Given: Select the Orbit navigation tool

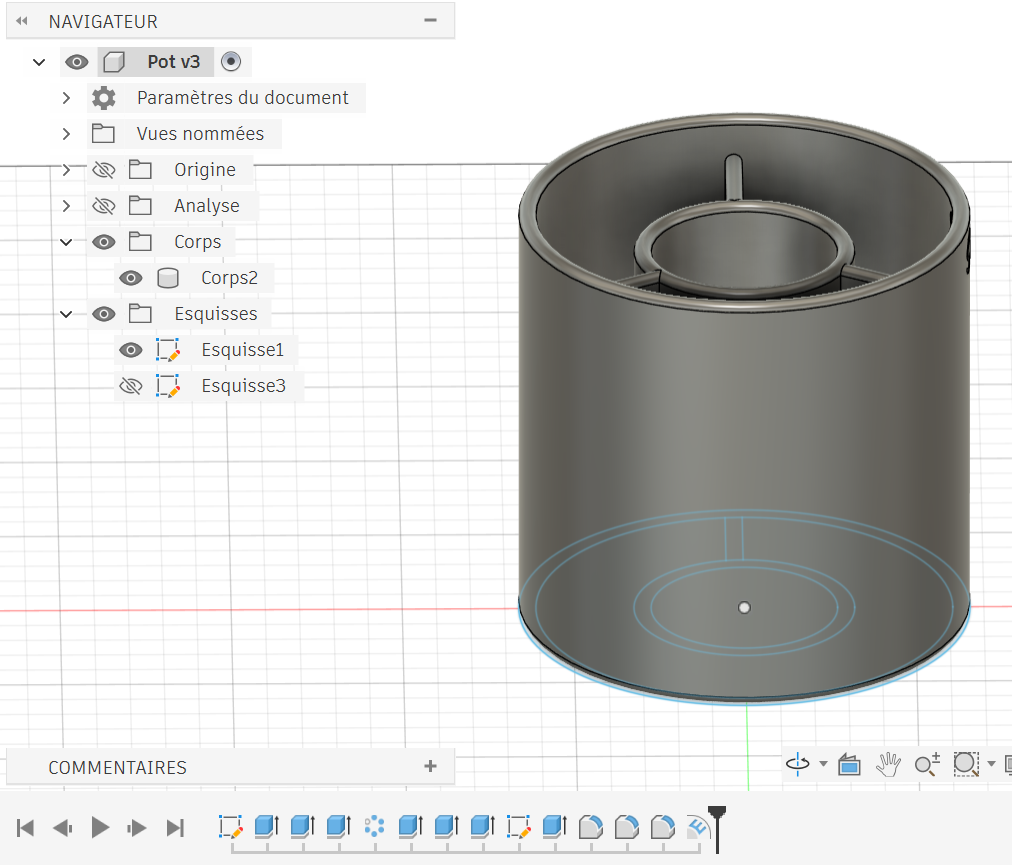Looking at the screenshot, I should 798,765.
